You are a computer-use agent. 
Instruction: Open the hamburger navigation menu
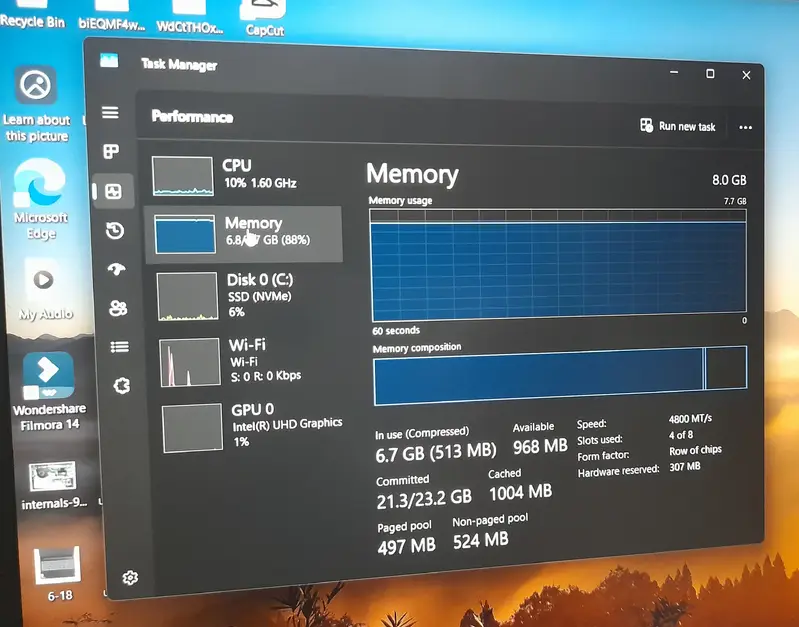tap(110, 113)
